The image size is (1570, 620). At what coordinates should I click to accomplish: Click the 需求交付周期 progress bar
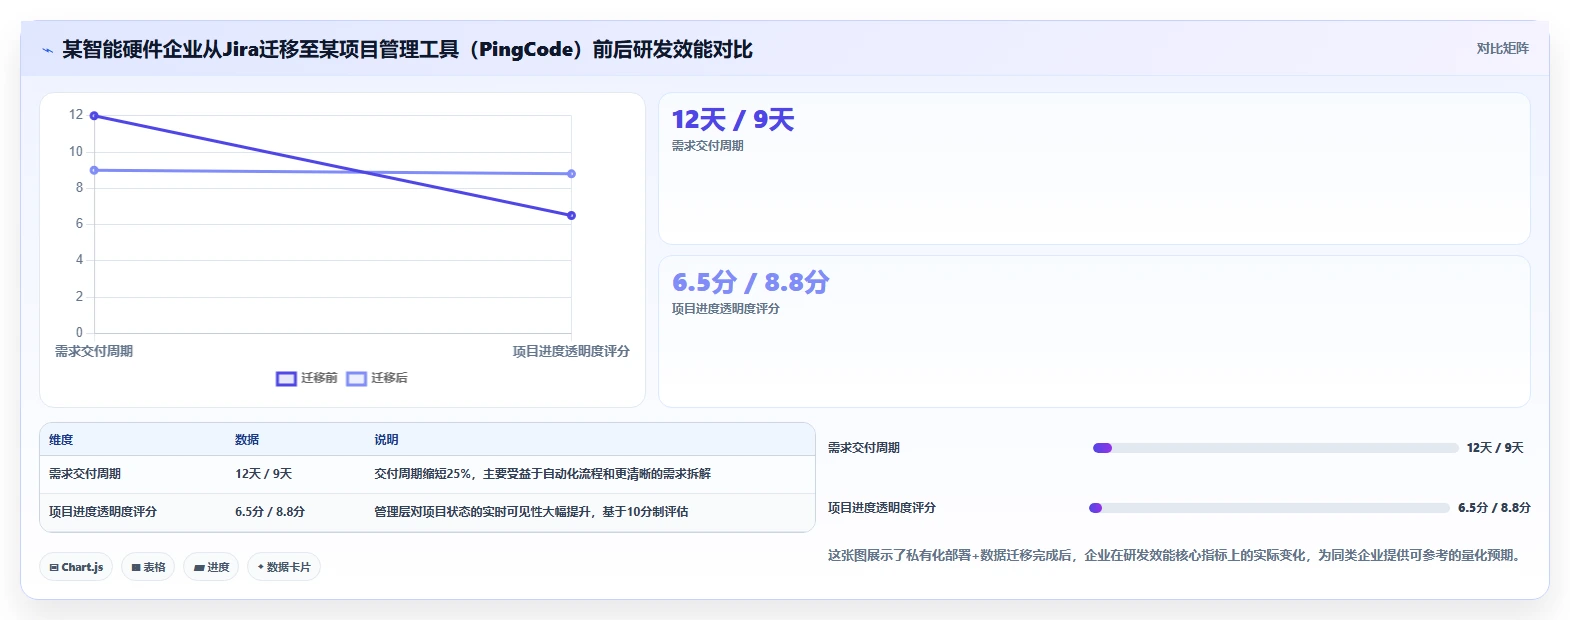click(1275, 448)
